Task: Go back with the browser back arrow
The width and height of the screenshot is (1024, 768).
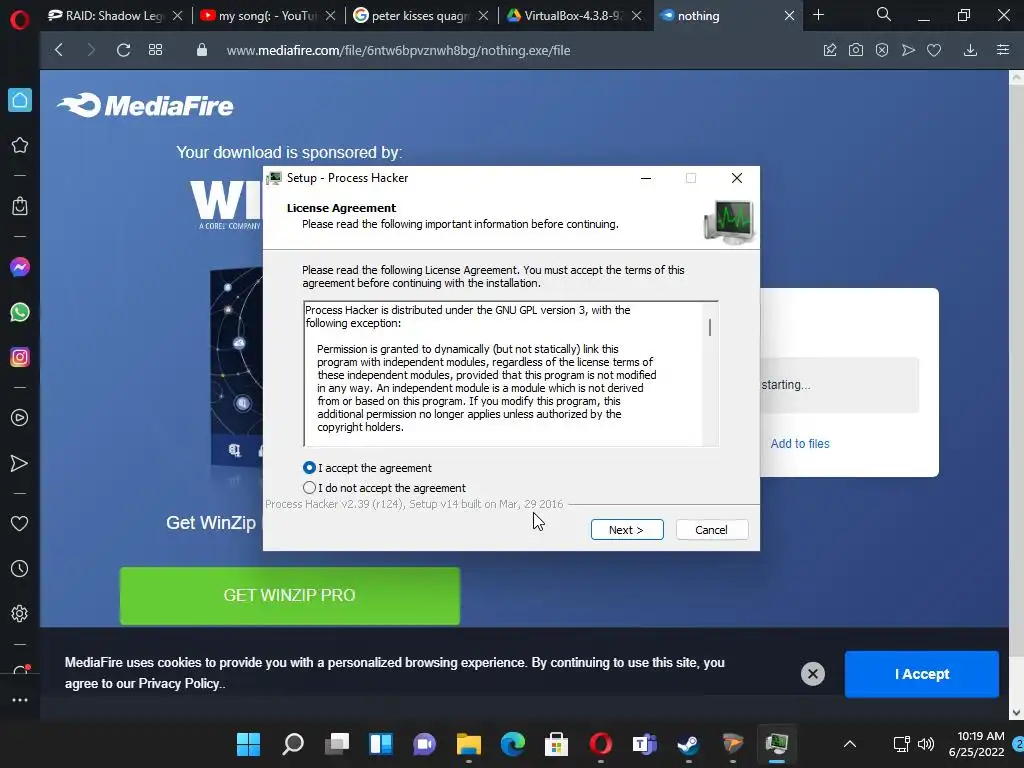Action: [59, 50]
